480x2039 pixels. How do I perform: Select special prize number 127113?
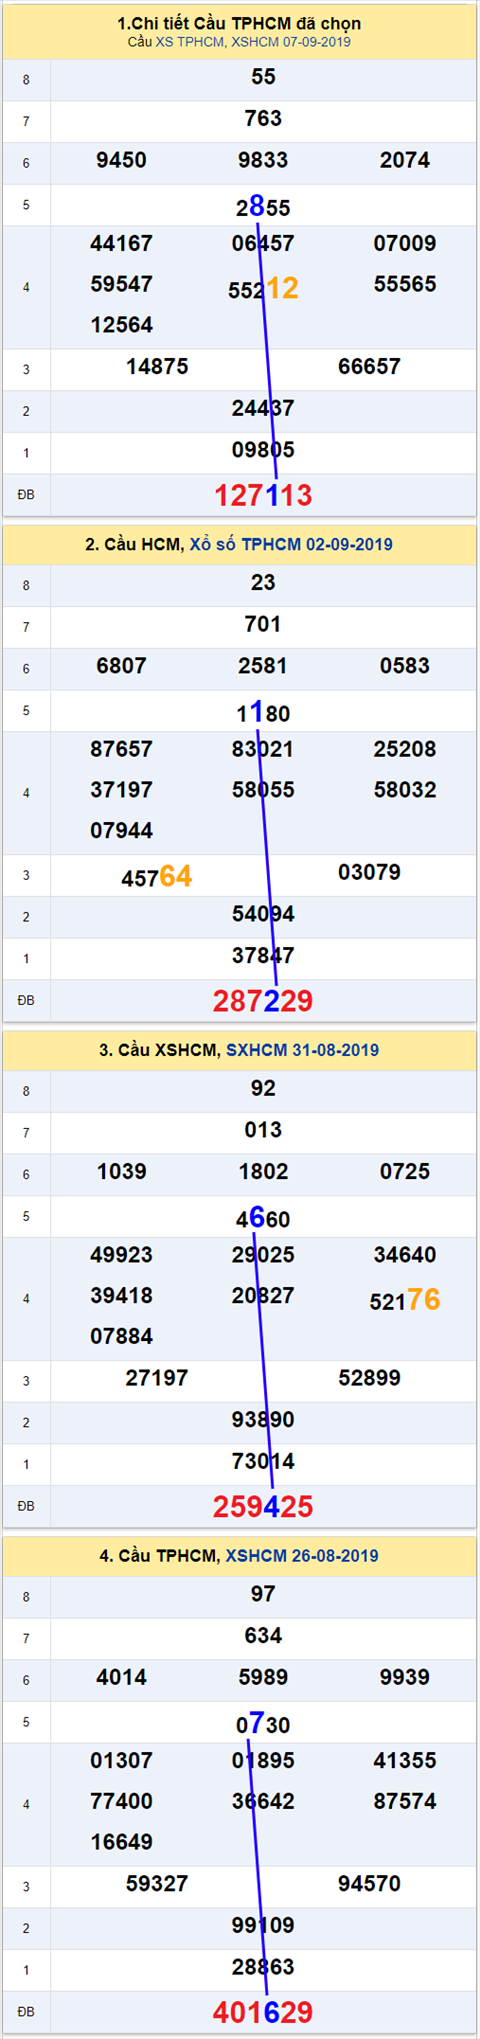(263, 495)
